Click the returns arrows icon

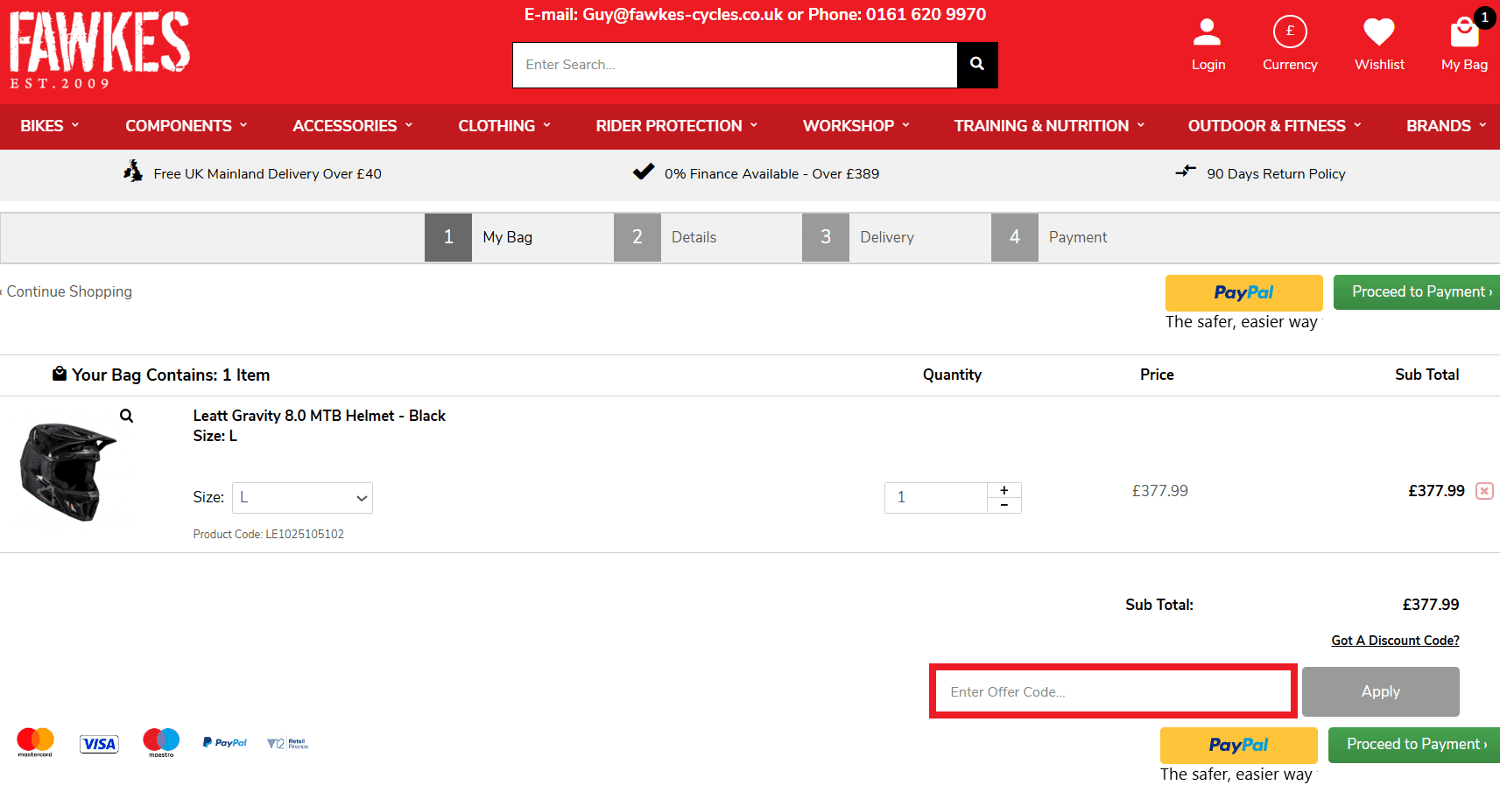1186,172
